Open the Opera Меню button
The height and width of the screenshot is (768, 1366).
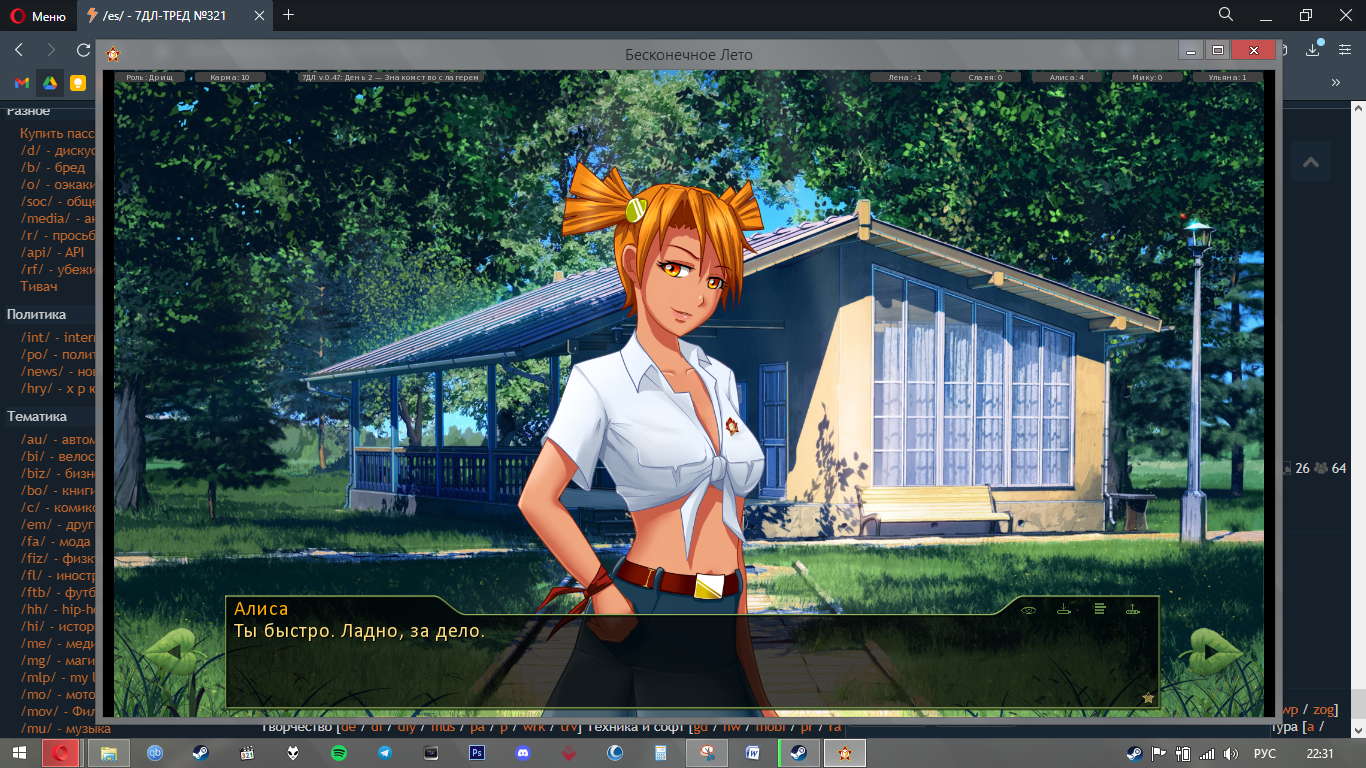click(39, 15)
